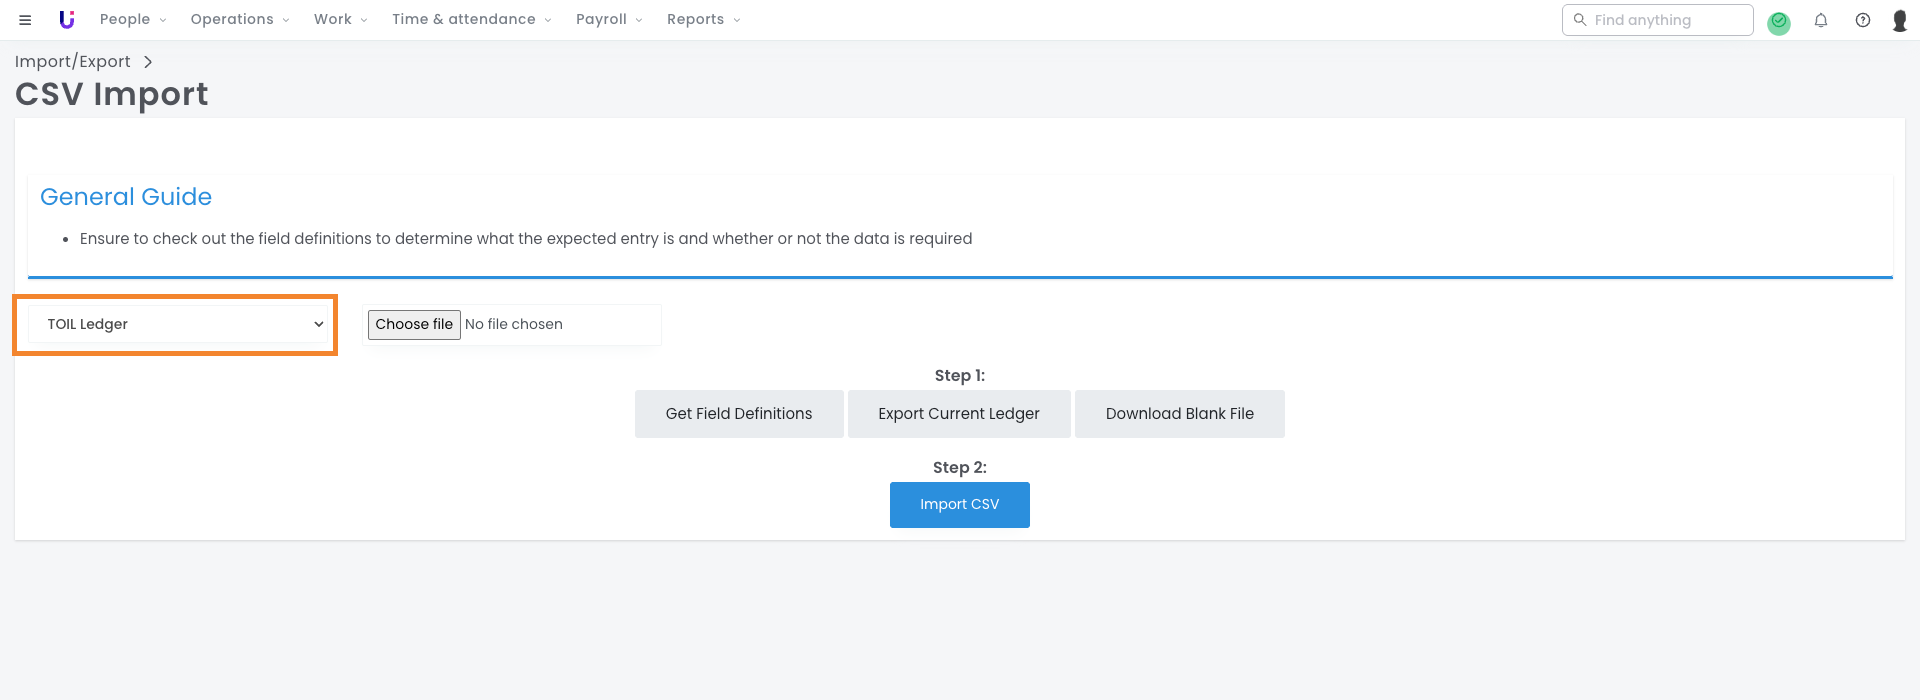Viewport: 1920px width, 700px height.
Task: Click Export Current Ledger
Action: pos(959,414)
